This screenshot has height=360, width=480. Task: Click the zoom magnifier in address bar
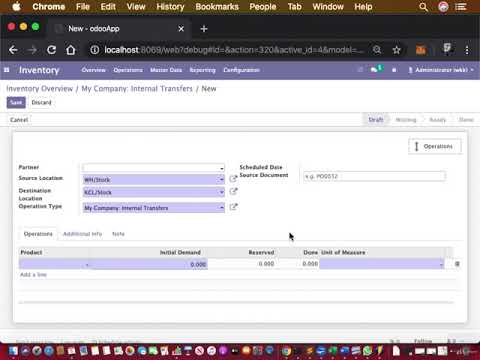point(377,50)
